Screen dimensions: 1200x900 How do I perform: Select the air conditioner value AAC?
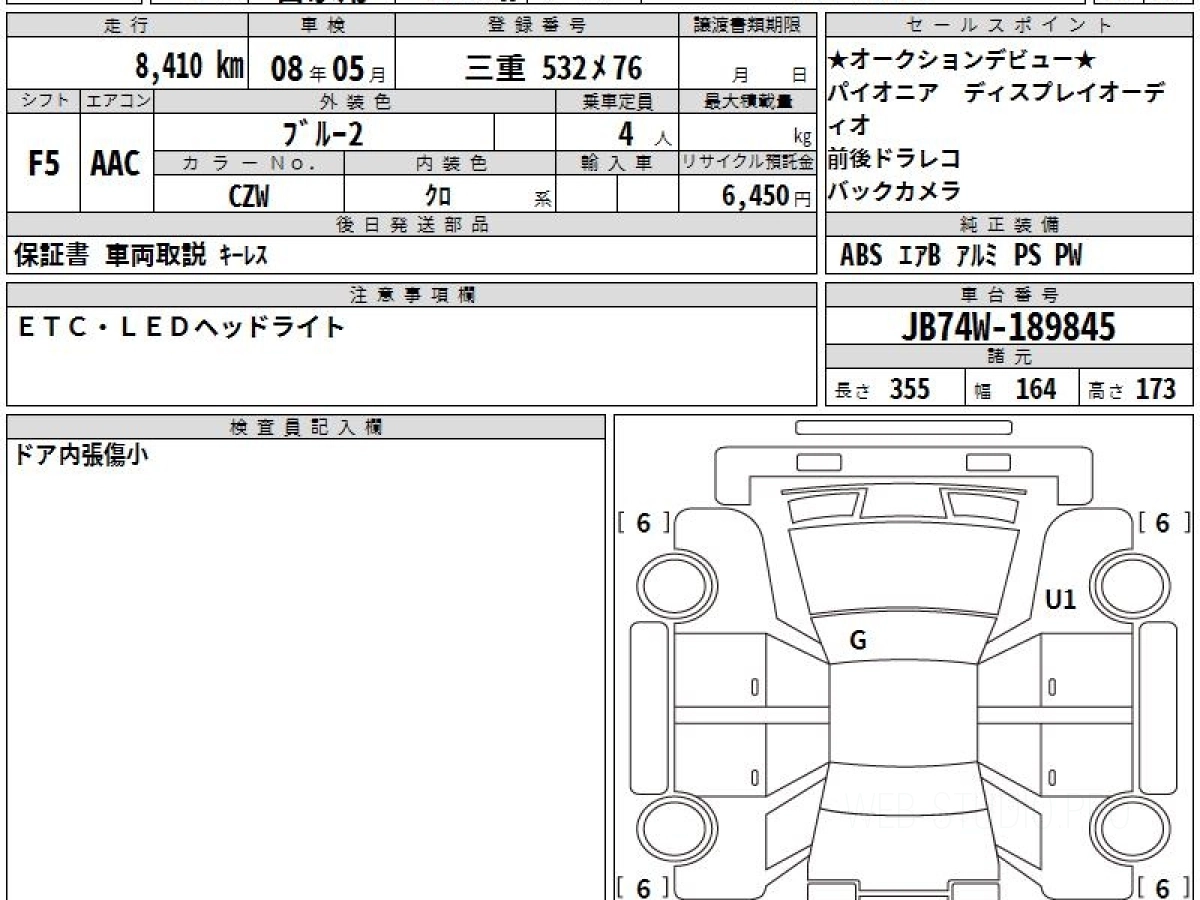116,164
